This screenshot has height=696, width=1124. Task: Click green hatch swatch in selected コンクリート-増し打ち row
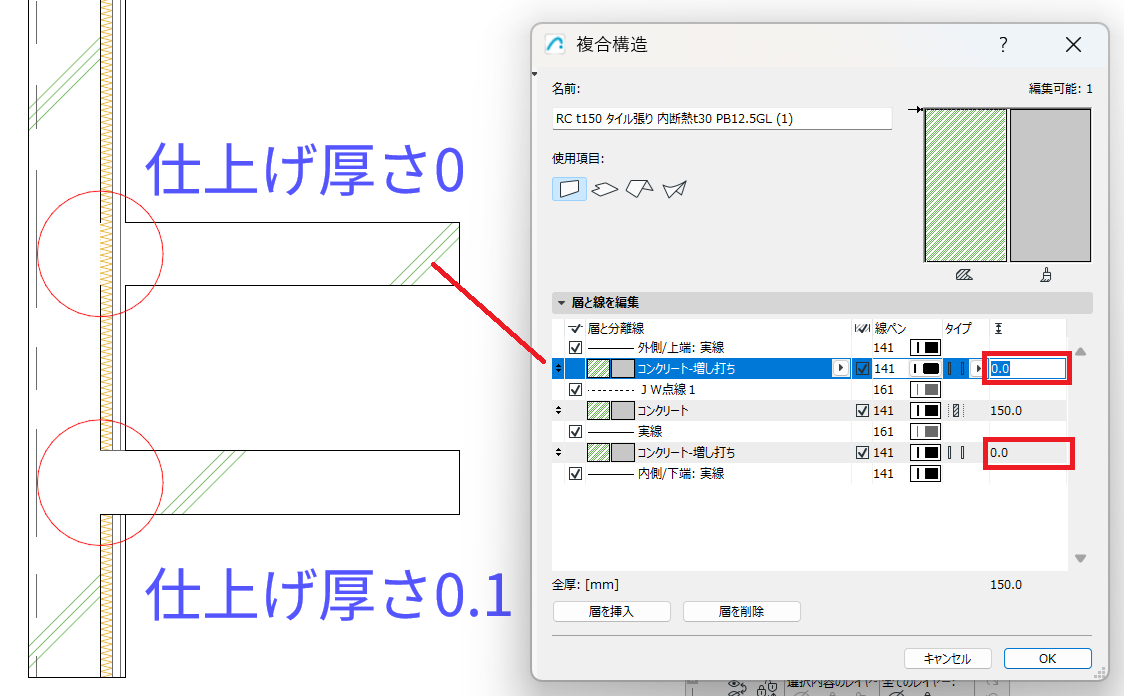(x=598, y=368)
